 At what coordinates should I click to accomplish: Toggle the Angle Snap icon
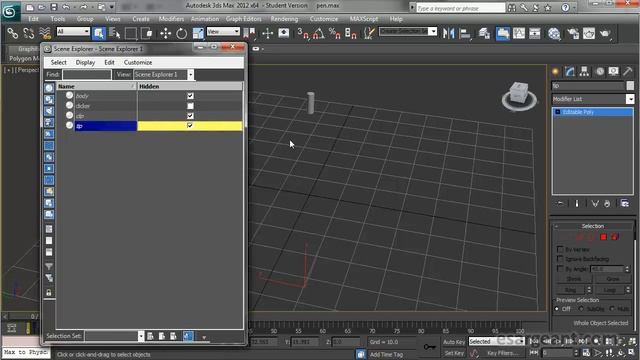coord(318,33)
